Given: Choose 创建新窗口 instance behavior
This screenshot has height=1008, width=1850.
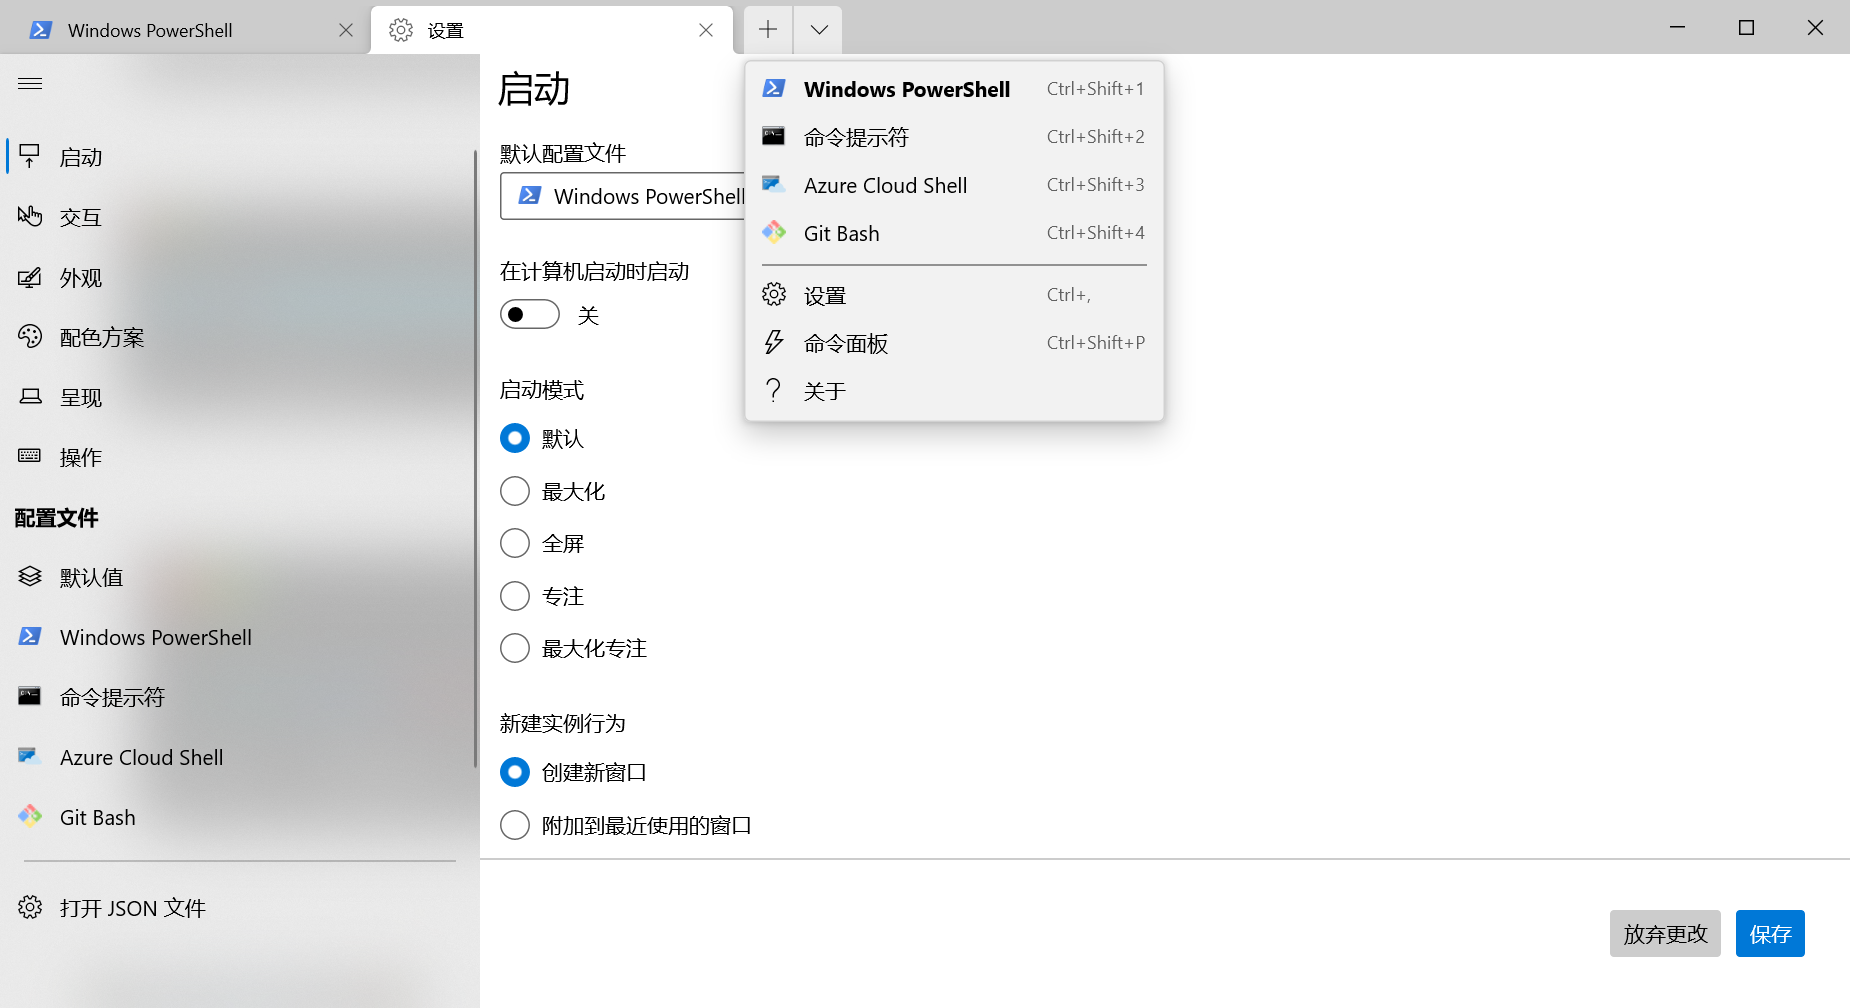Looking at the screenshot, I should [515, 772].
